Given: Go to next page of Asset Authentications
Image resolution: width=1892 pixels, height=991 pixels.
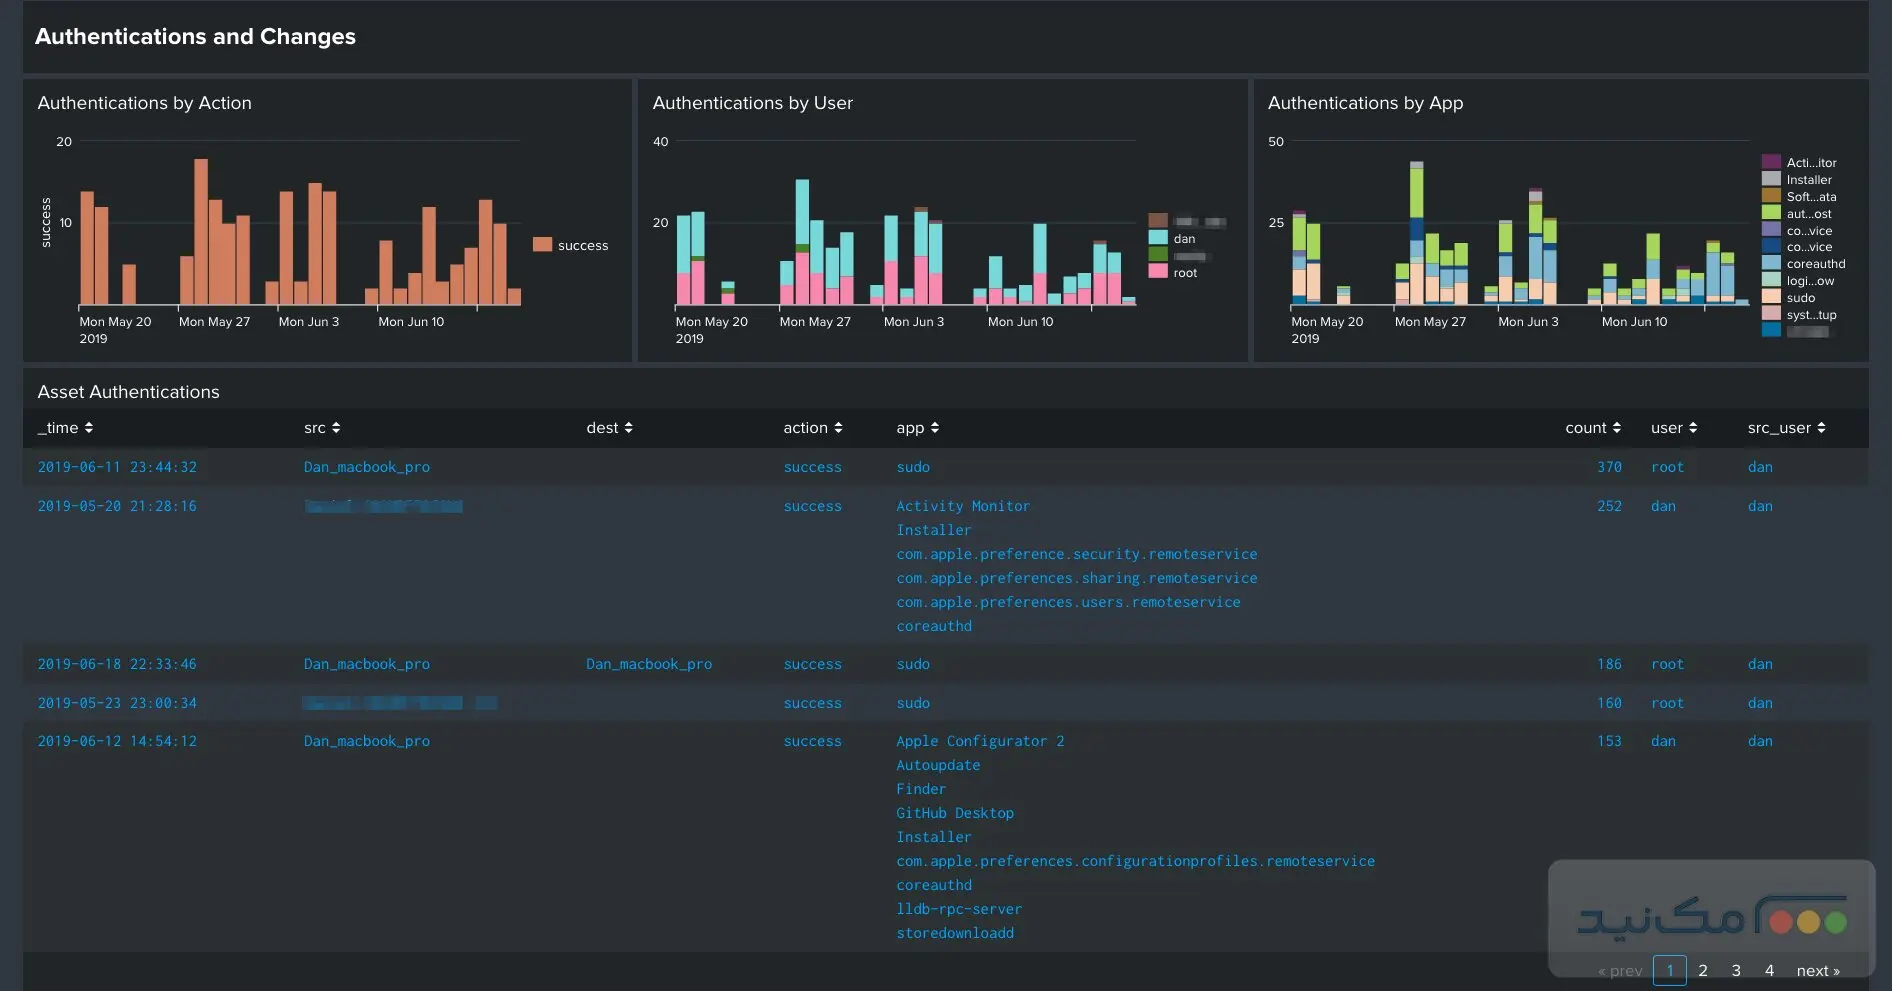Looking at the screenshot, I should [1817, 970].
